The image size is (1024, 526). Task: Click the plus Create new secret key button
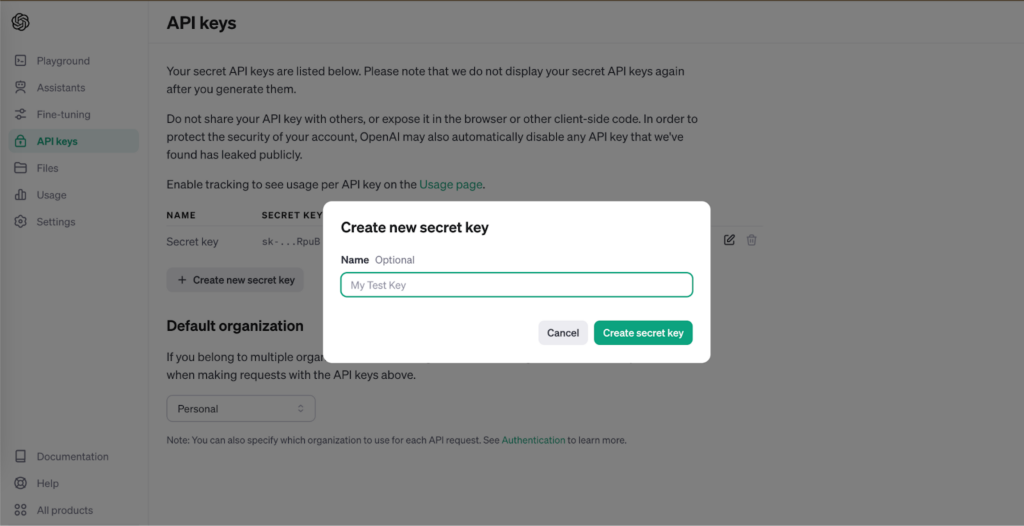(235, 280)
